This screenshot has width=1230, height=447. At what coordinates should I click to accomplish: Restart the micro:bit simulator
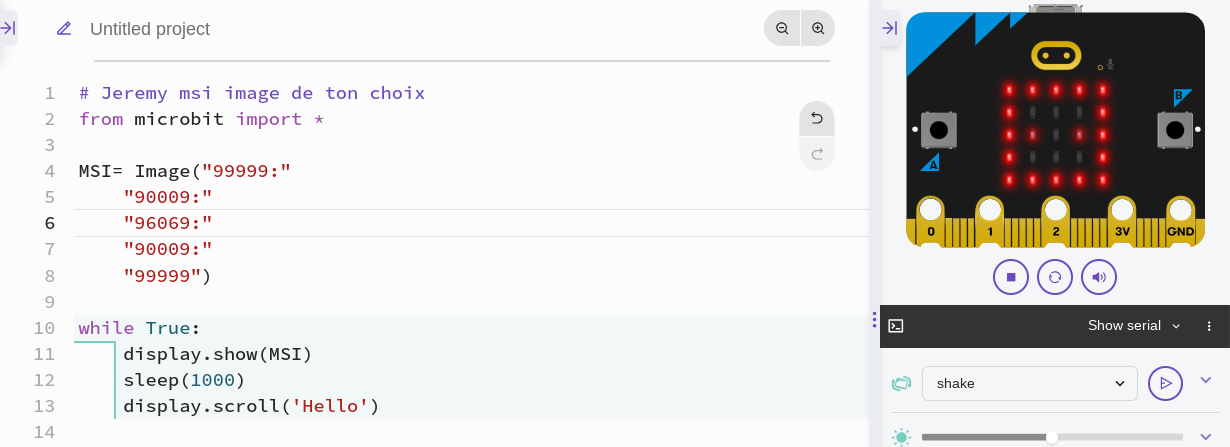pos(1055,277)
